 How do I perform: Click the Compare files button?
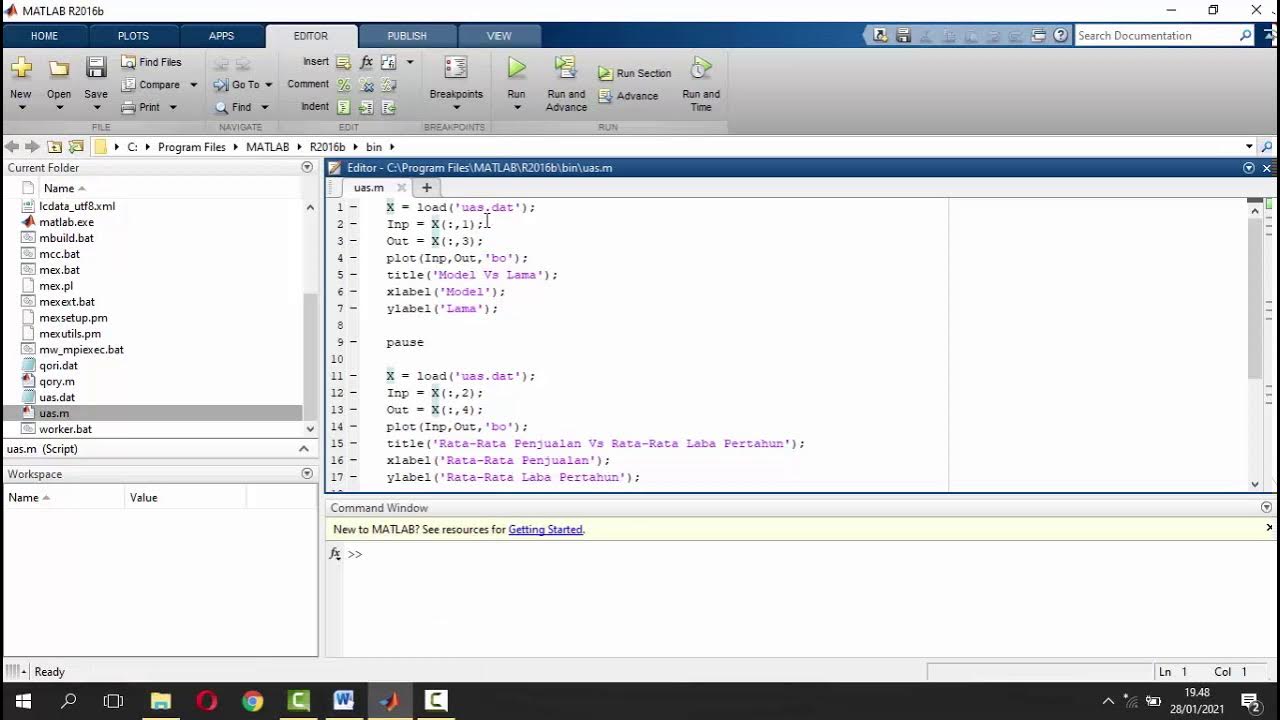(151, 85)
